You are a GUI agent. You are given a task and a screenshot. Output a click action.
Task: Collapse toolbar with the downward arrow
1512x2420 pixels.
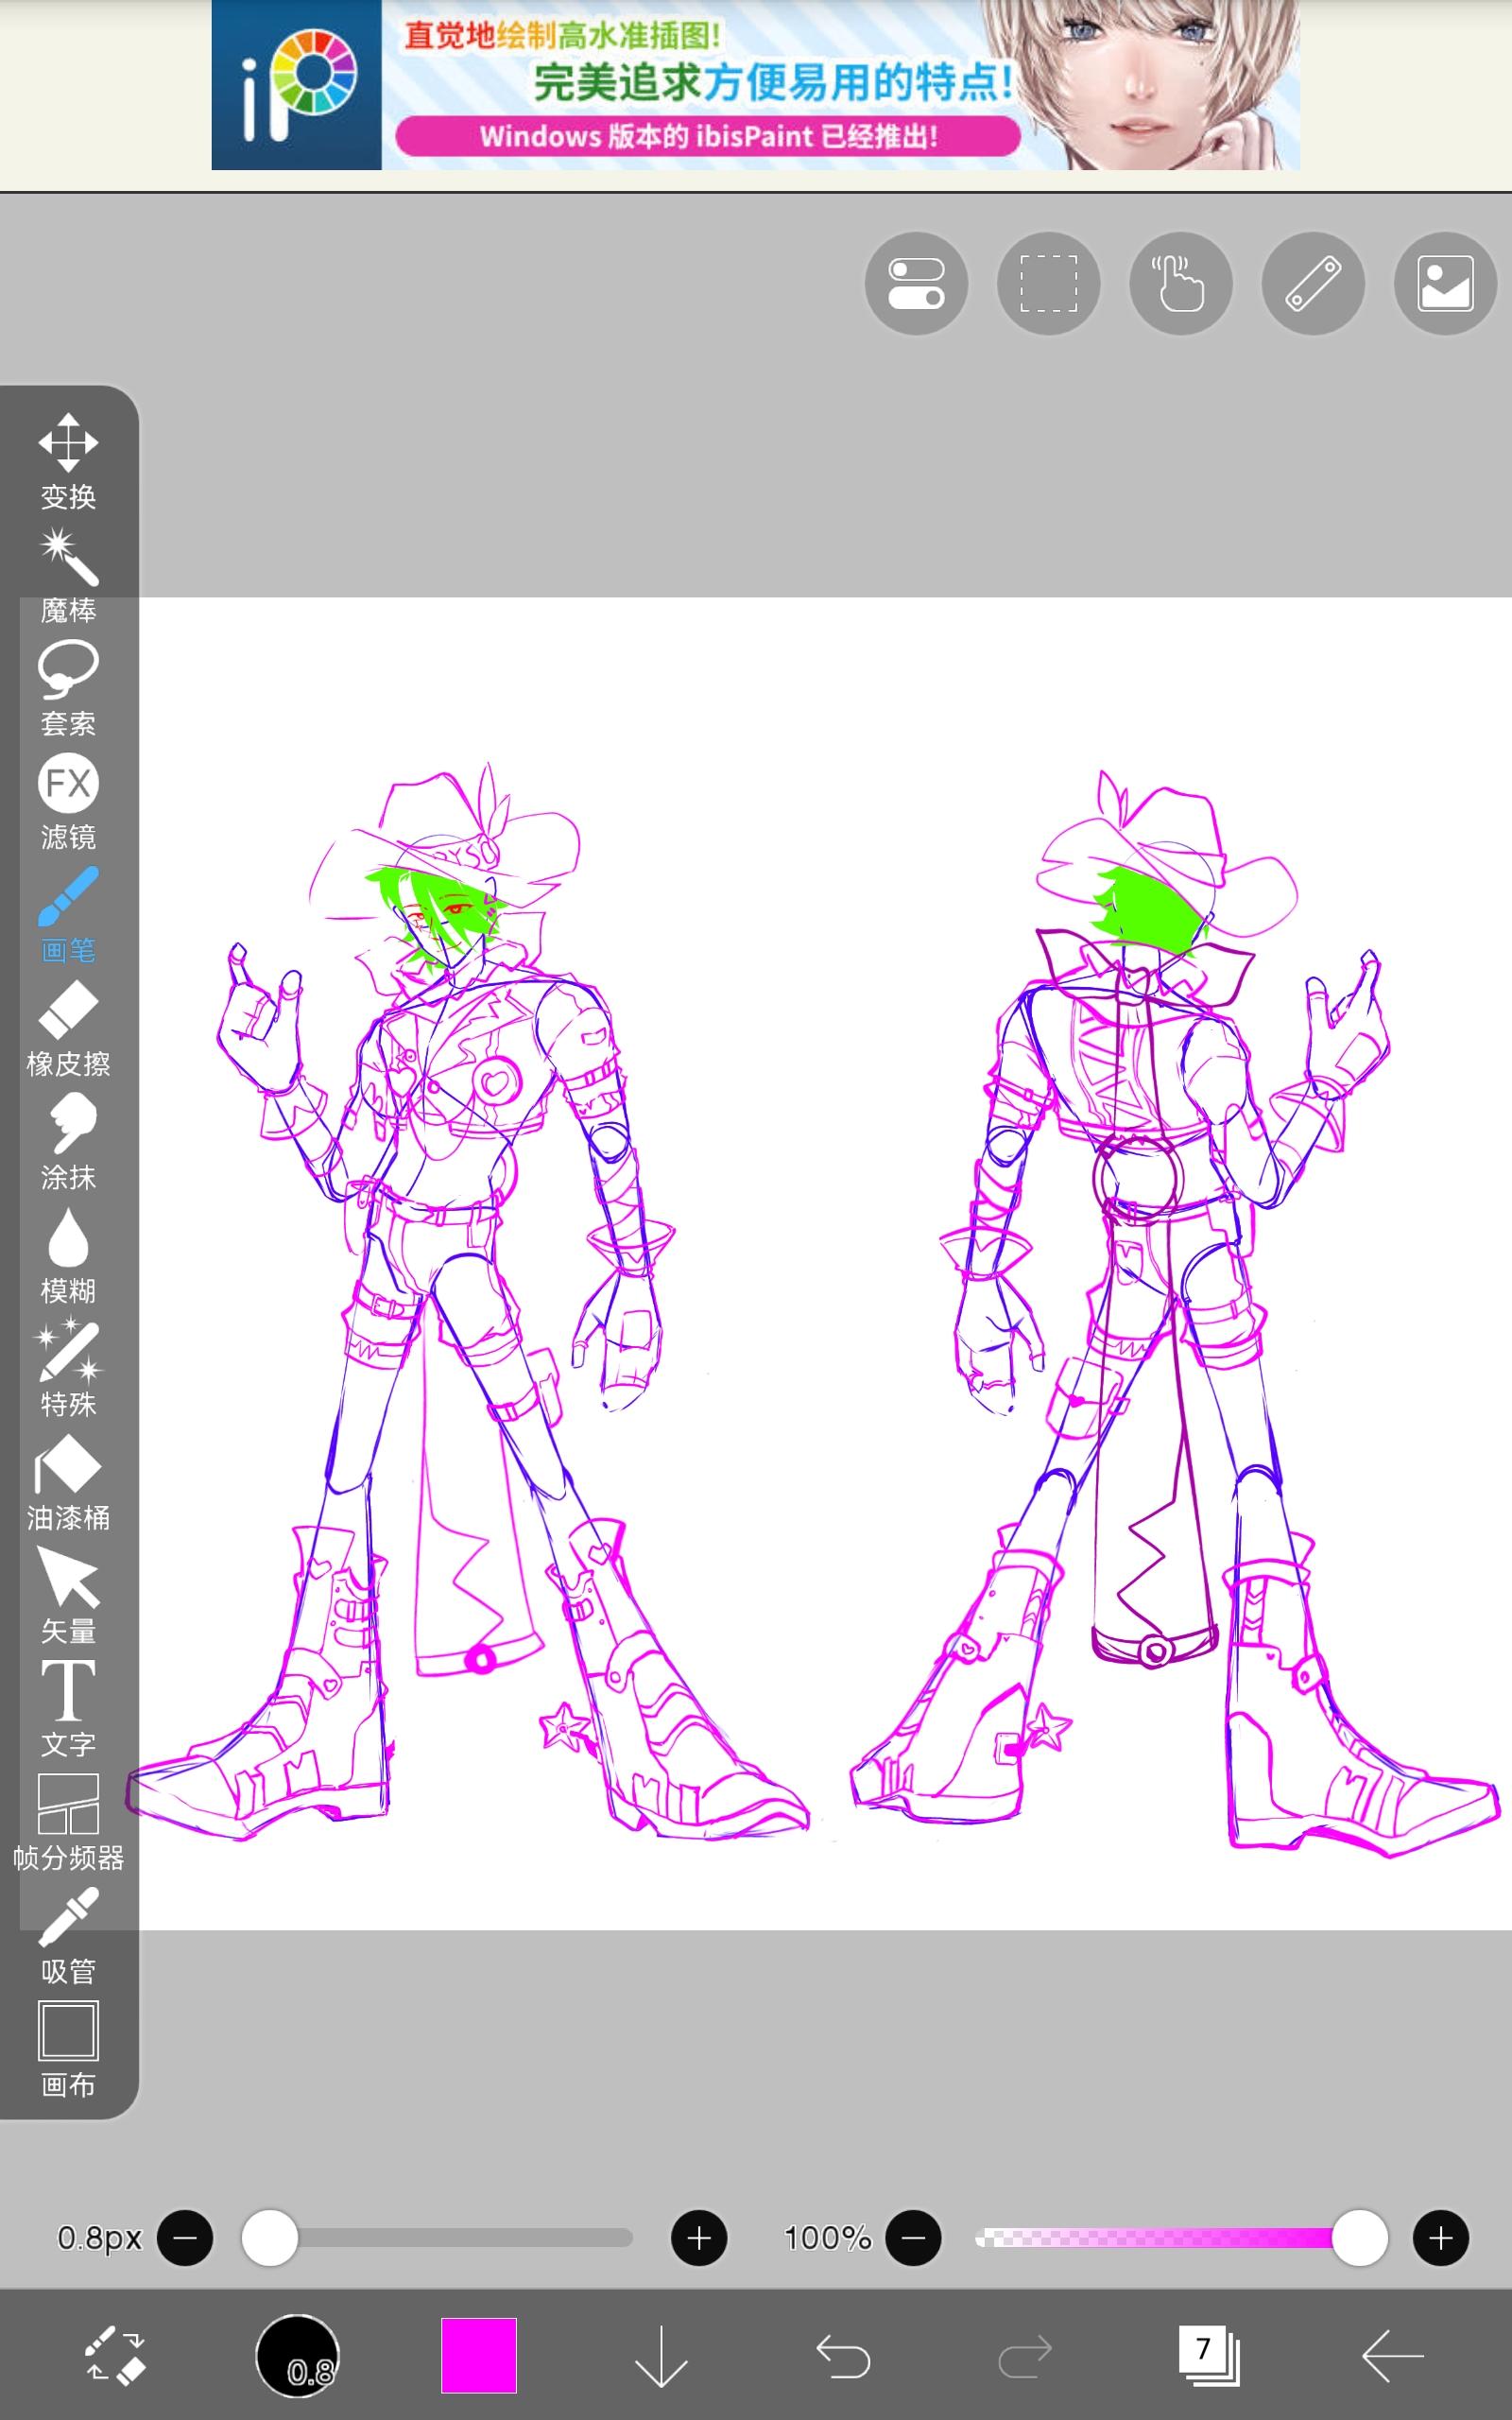click(x=661, y=2355)
